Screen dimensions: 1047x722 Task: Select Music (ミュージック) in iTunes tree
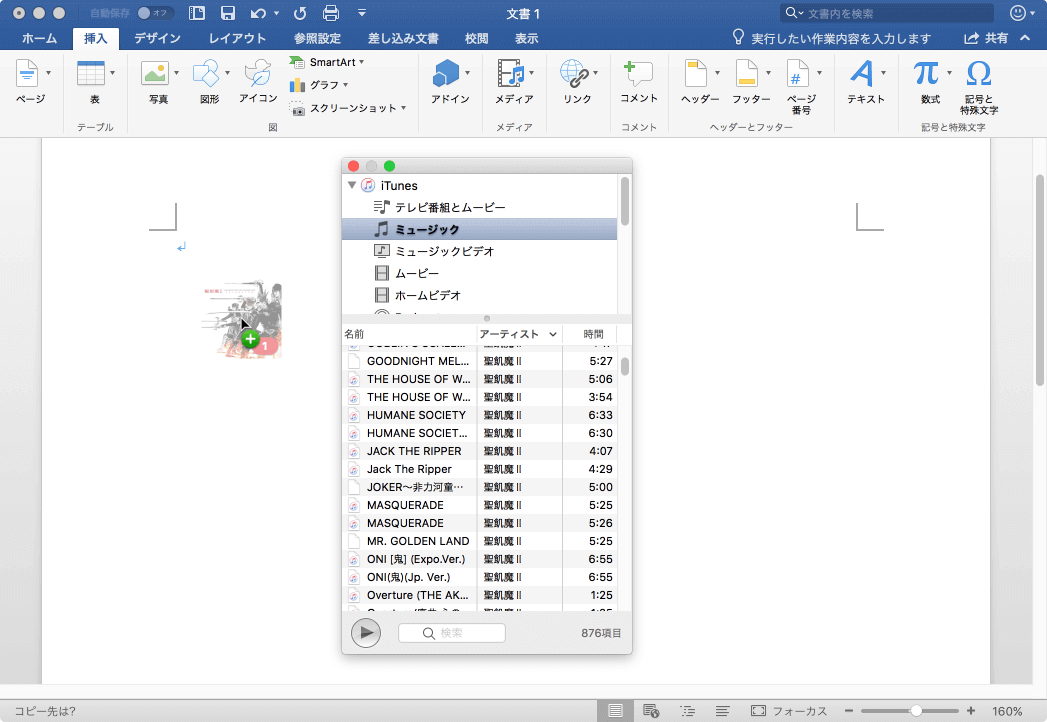pos(479,229)
